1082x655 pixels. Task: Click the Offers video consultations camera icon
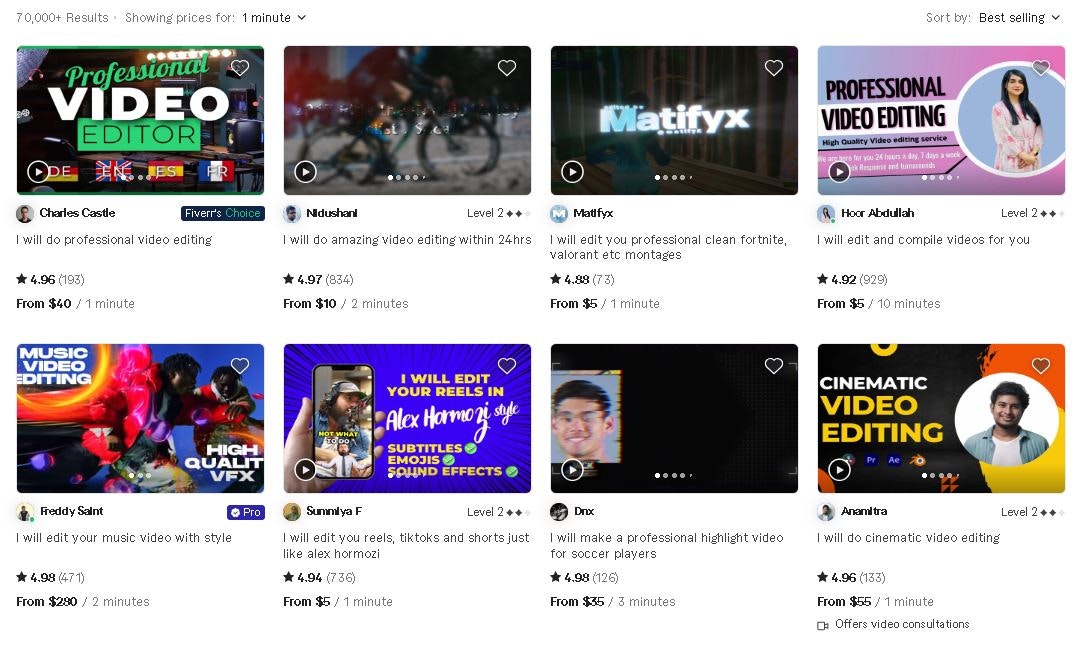[823, 625]
